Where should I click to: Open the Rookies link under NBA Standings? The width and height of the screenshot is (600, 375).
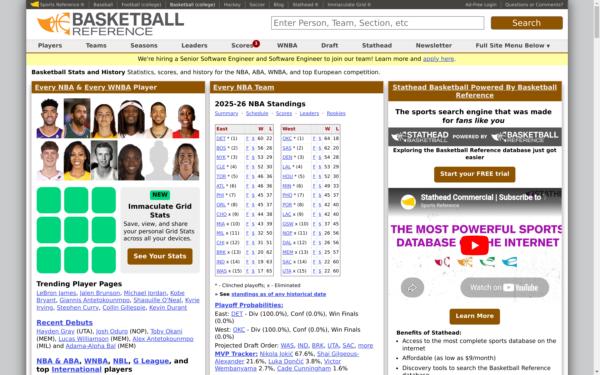click(336, 113)
